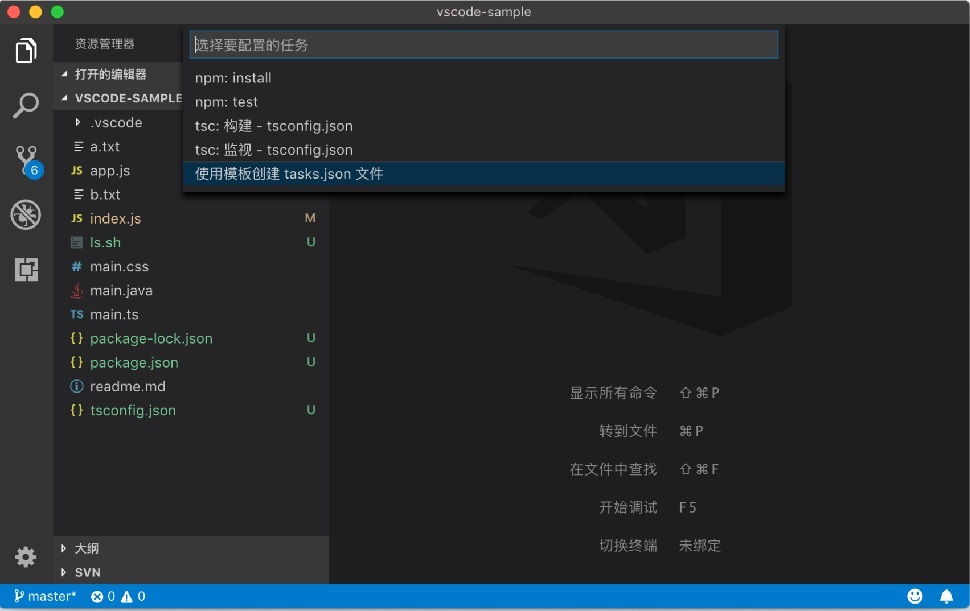970x611 pixels.
Task: Click the 选择要配置的任务 input field
Action: pos(484,45)
